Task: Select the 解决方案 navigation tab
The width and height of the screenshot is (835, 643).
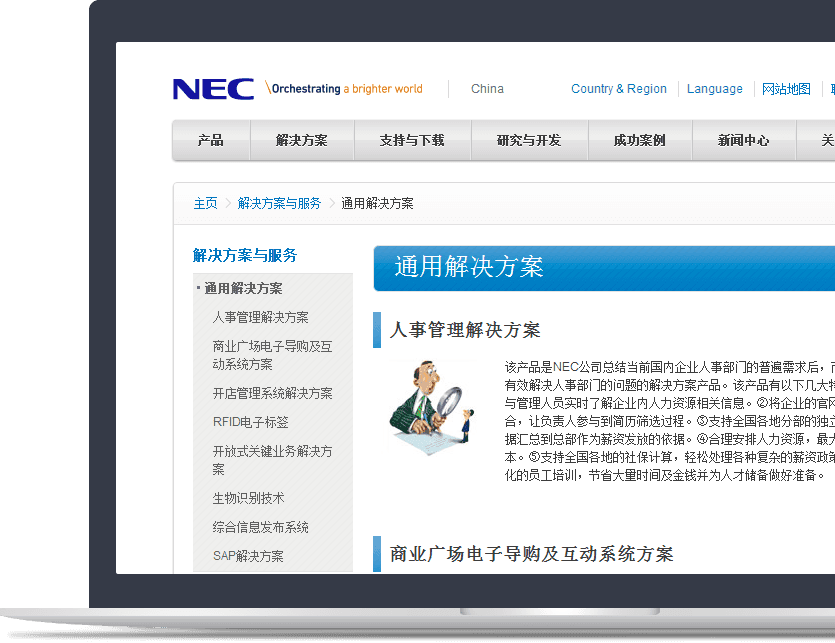Action: click(x=302, y=141)
